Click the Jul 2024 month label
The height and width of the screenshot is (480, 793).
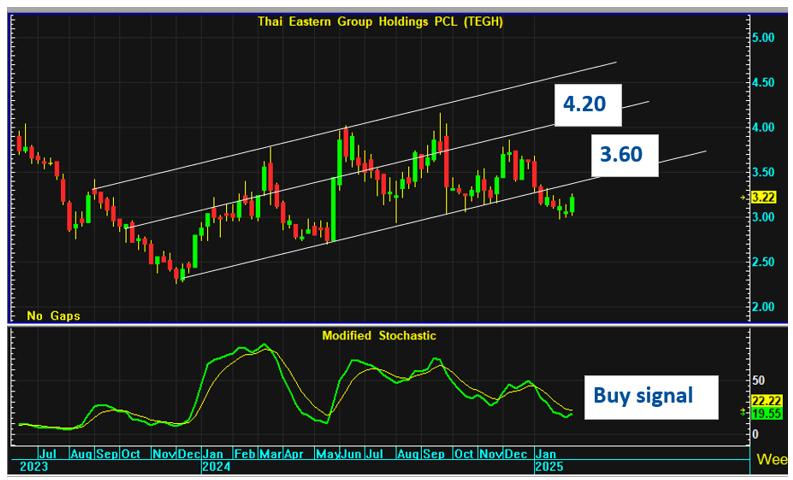[374, 454]
